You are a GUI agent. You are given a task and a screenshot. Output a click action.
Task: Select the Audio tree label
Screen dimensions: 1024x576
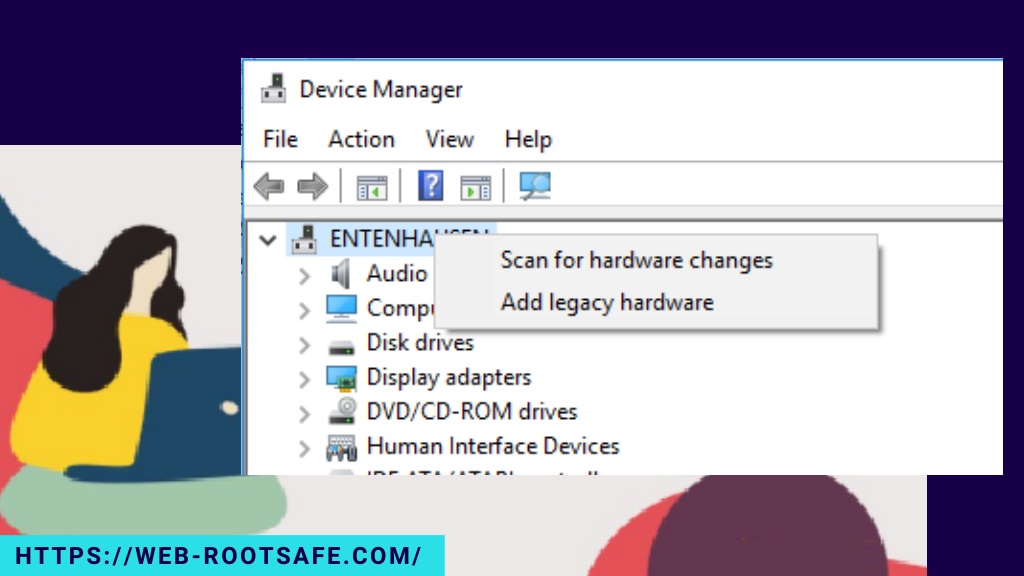pos(397,274)
